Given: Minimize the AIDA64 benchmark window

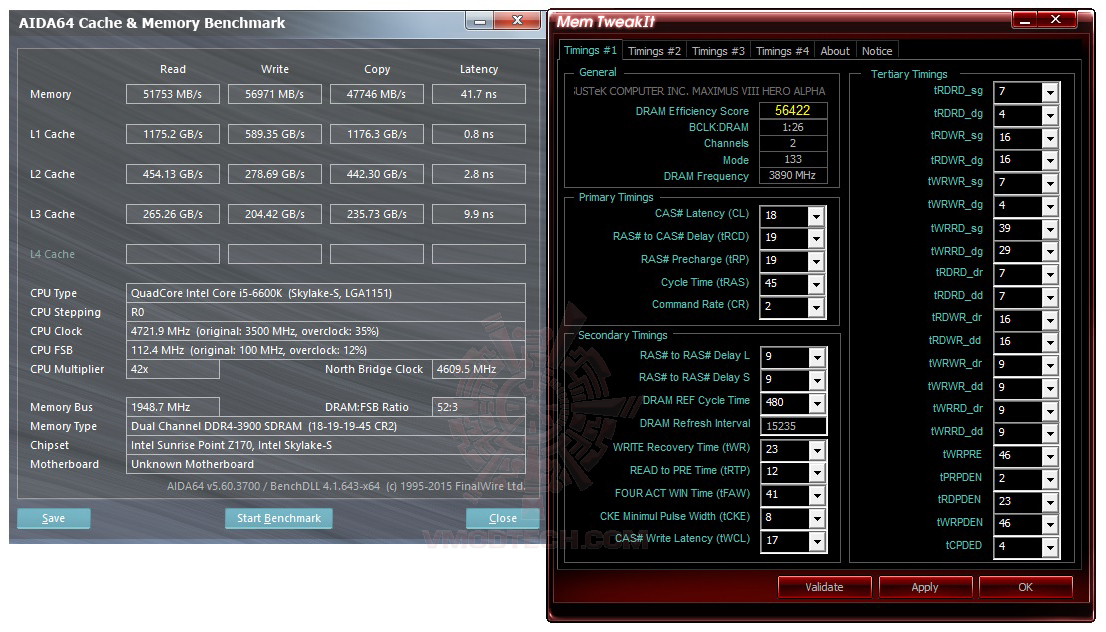Looking at the screenshot, I should click(480, 21).
